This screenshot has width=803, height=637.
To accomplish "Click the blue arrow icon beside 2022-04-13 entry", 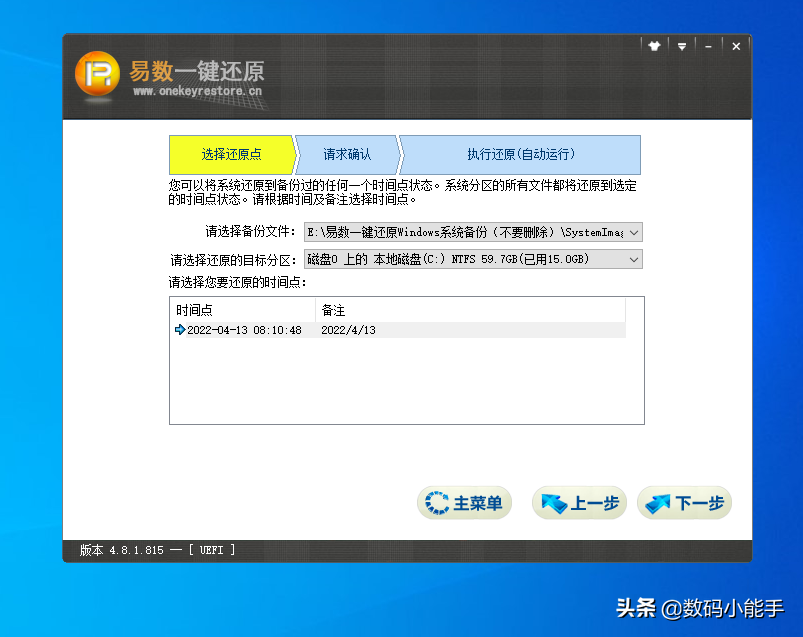I will (180, 330).
